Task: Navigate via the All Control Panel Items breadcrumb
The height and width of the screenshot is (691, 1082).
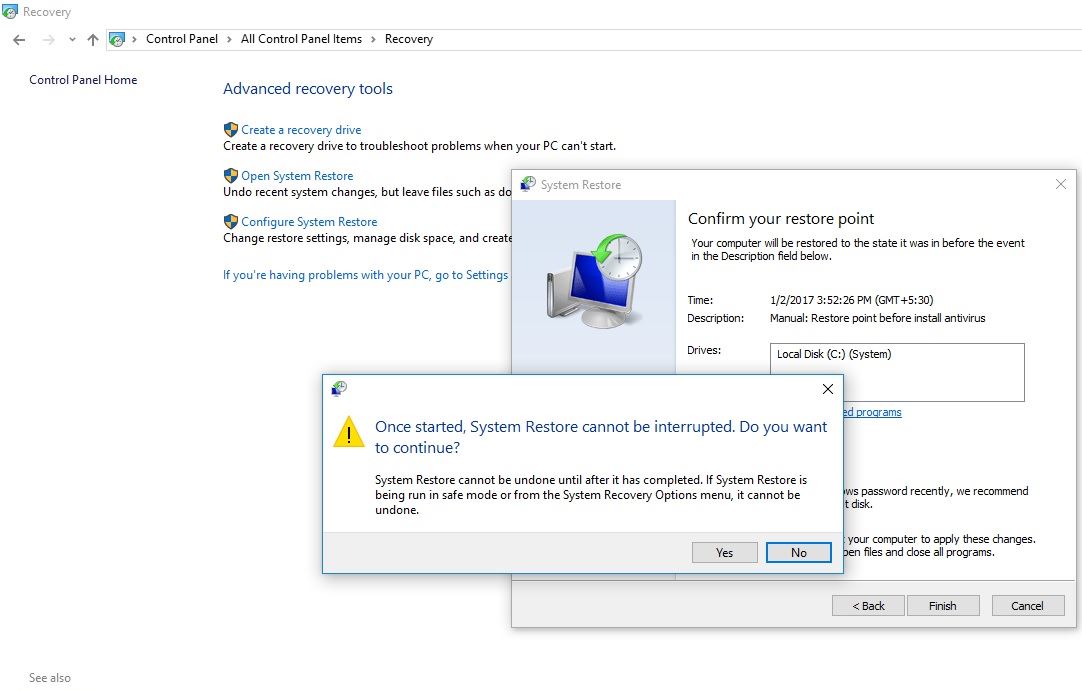Action: click(x=301, y=39)
